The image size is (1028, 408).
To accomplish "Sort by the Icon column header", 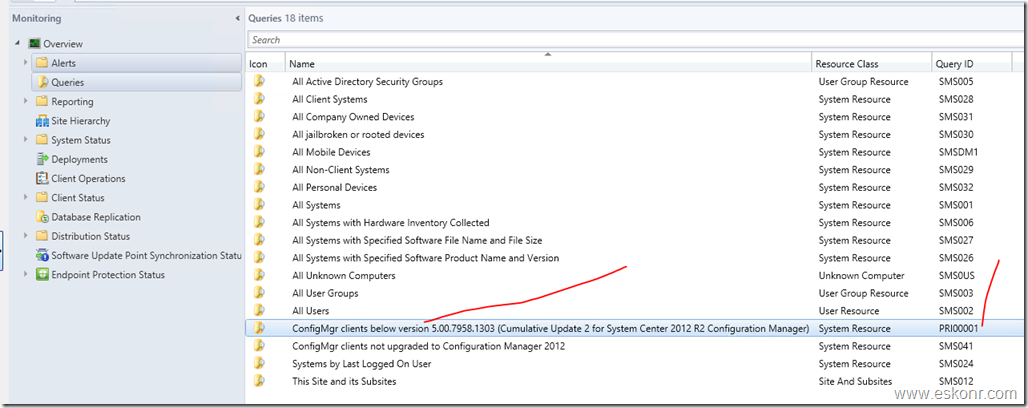I will [x=267, y=64].
